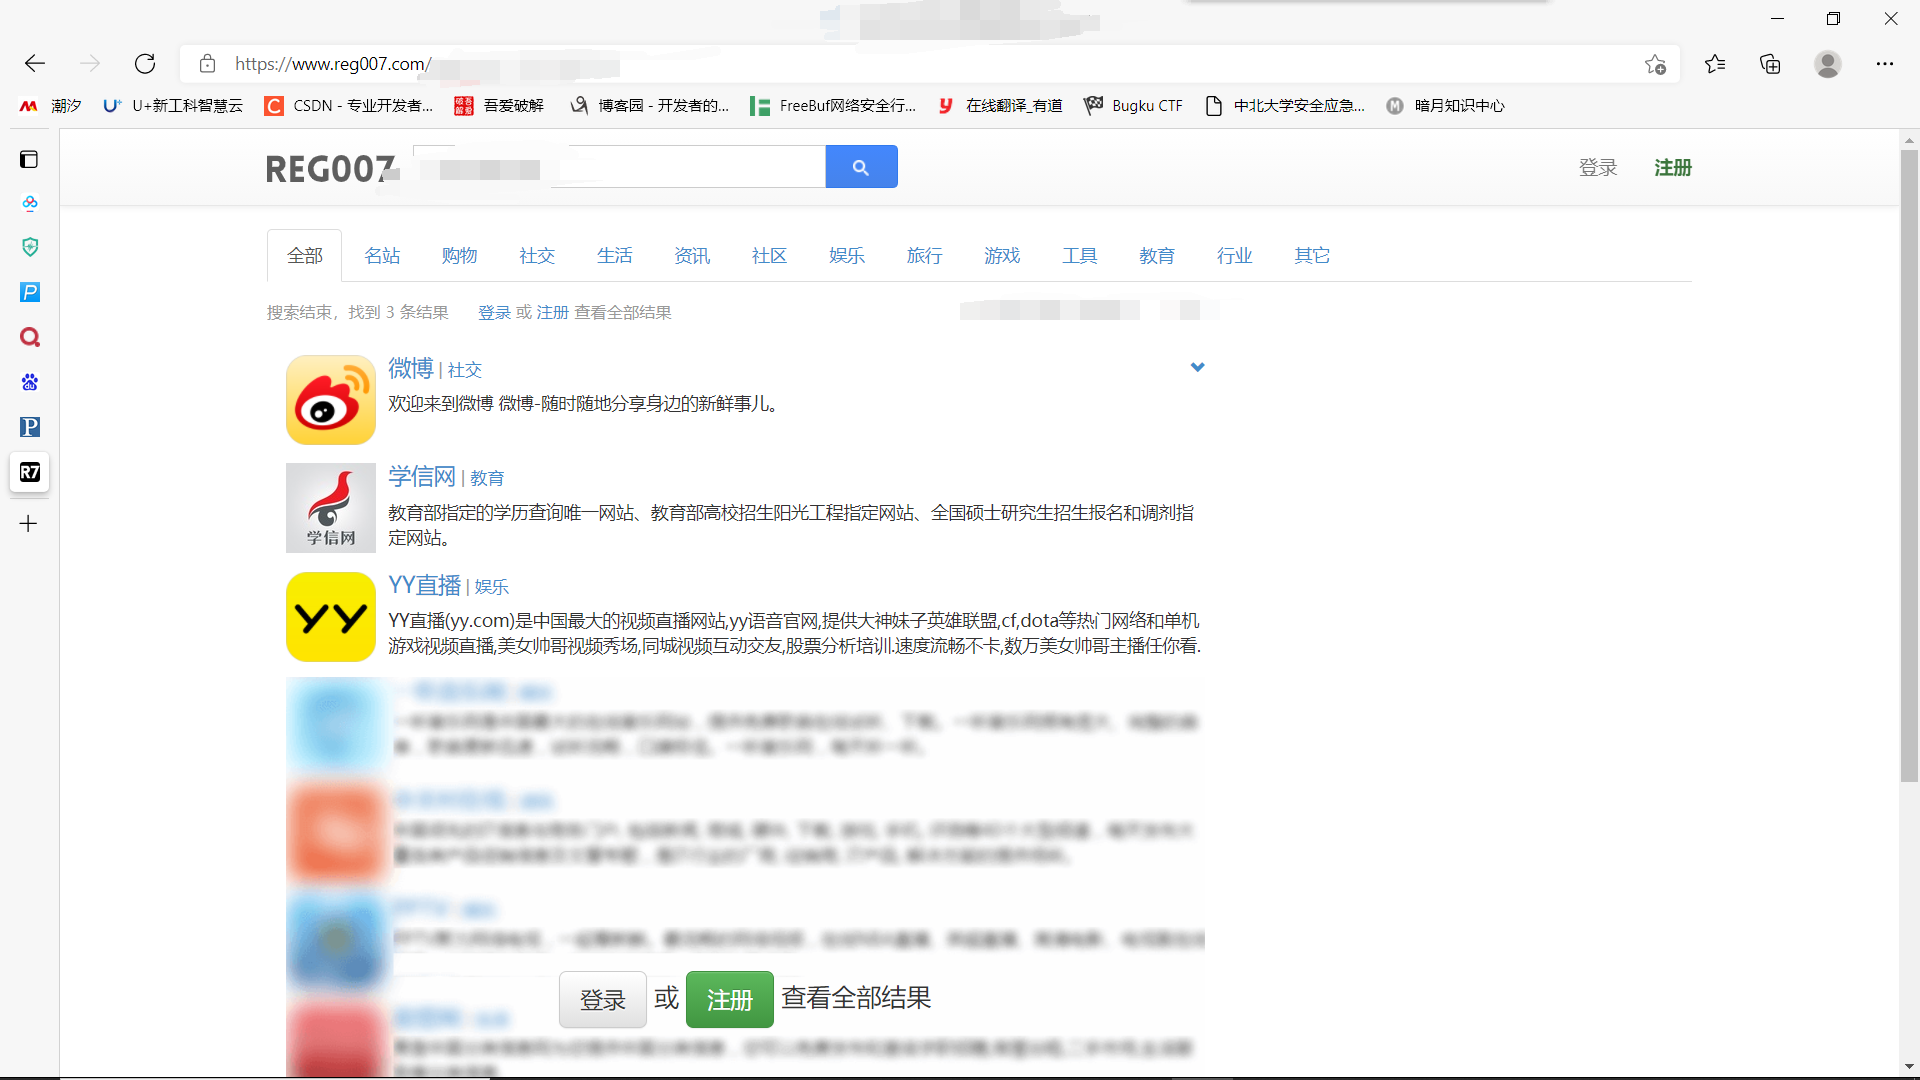This screenshot has height=1080, width=1920.
Task: Switch to the 行业 tab
Action: (x=1235, y=256)
